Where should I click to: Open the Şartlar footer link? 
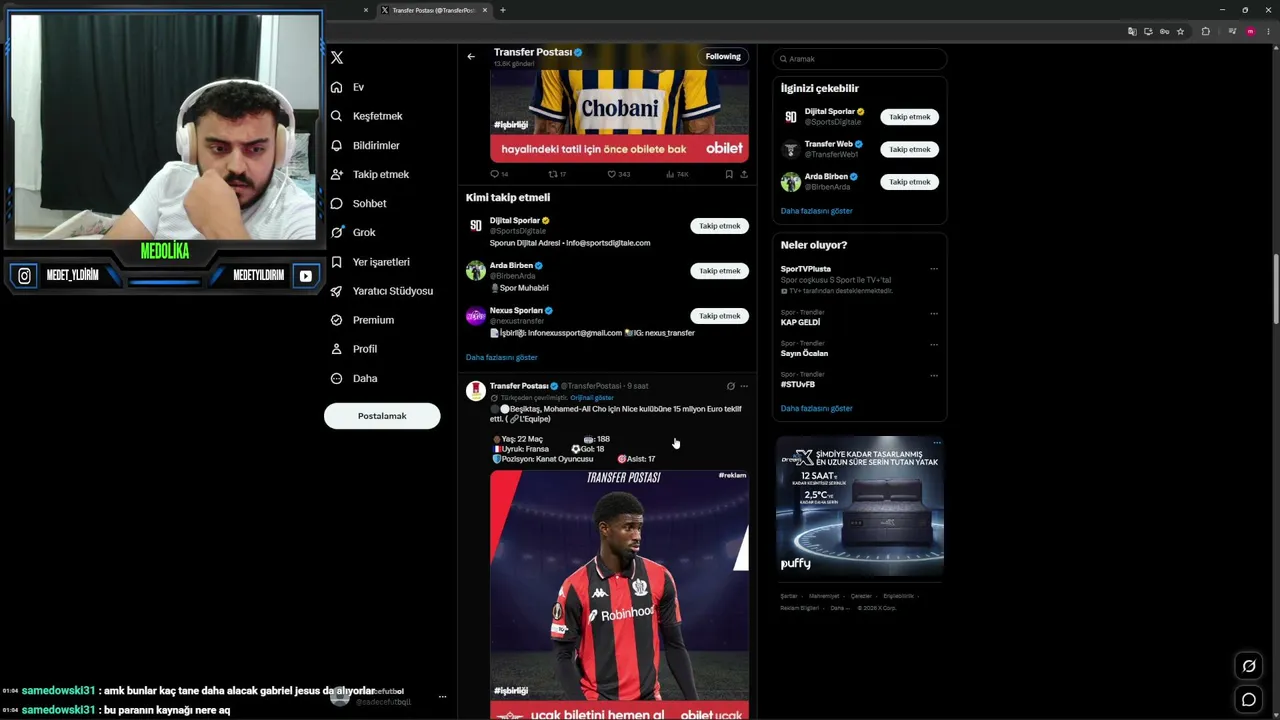tap(789, 596)
